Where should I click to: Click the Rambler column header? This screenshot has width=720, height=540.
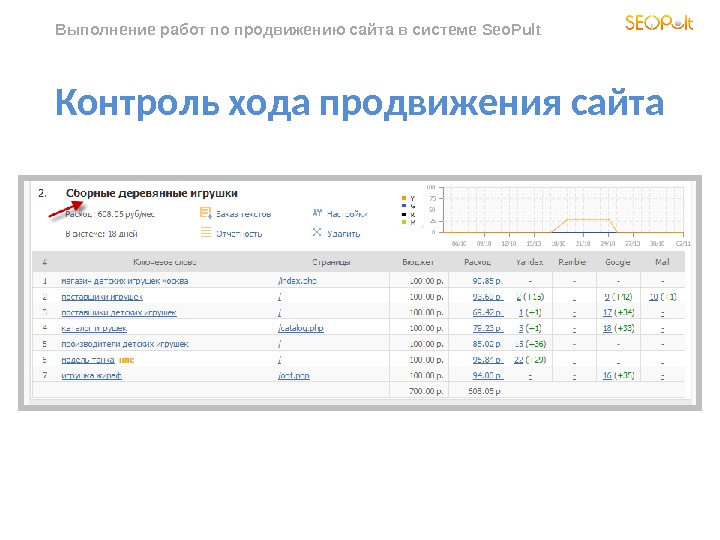[x=573, y=262]
